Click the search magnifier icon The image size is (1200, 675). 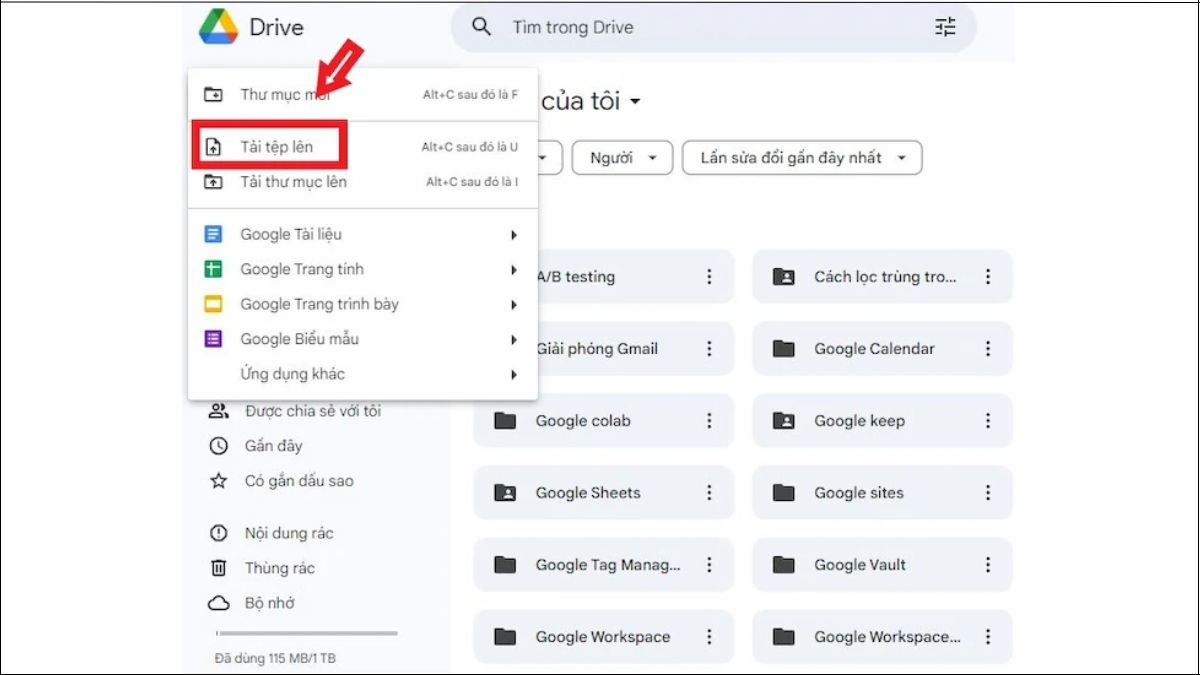click(482, 27)
